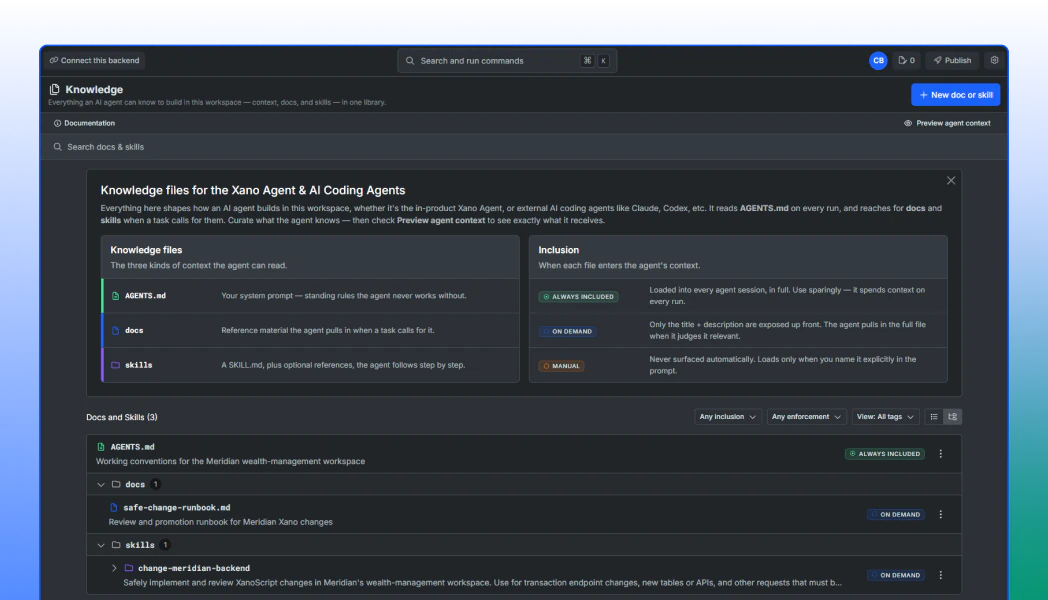1048x600 pixels.
Task: Open the settings gear in top bar
Action: click(x=994, y=60)
